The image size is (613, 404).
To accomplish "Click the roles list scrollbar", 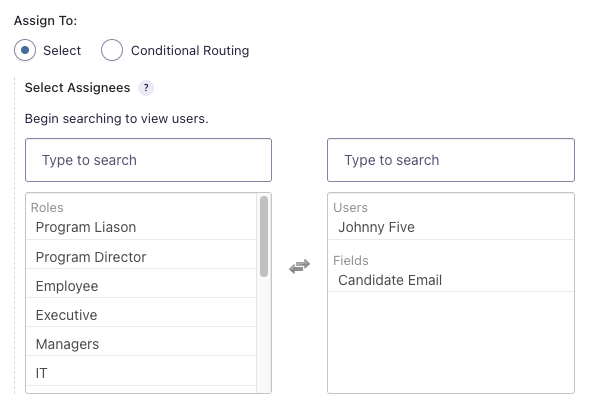I will point(264,237).
